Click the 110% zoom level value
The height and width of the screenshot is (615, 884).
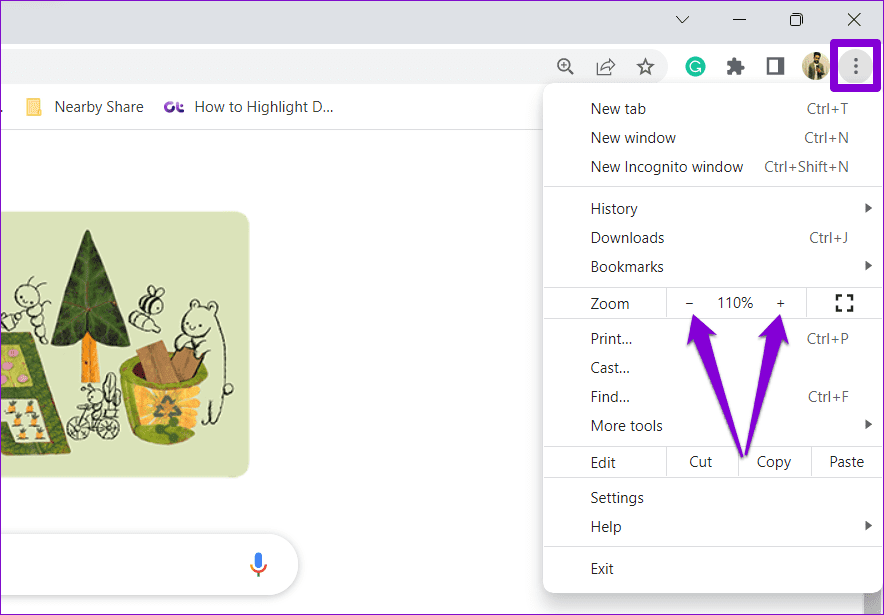[x=735, y=303]
